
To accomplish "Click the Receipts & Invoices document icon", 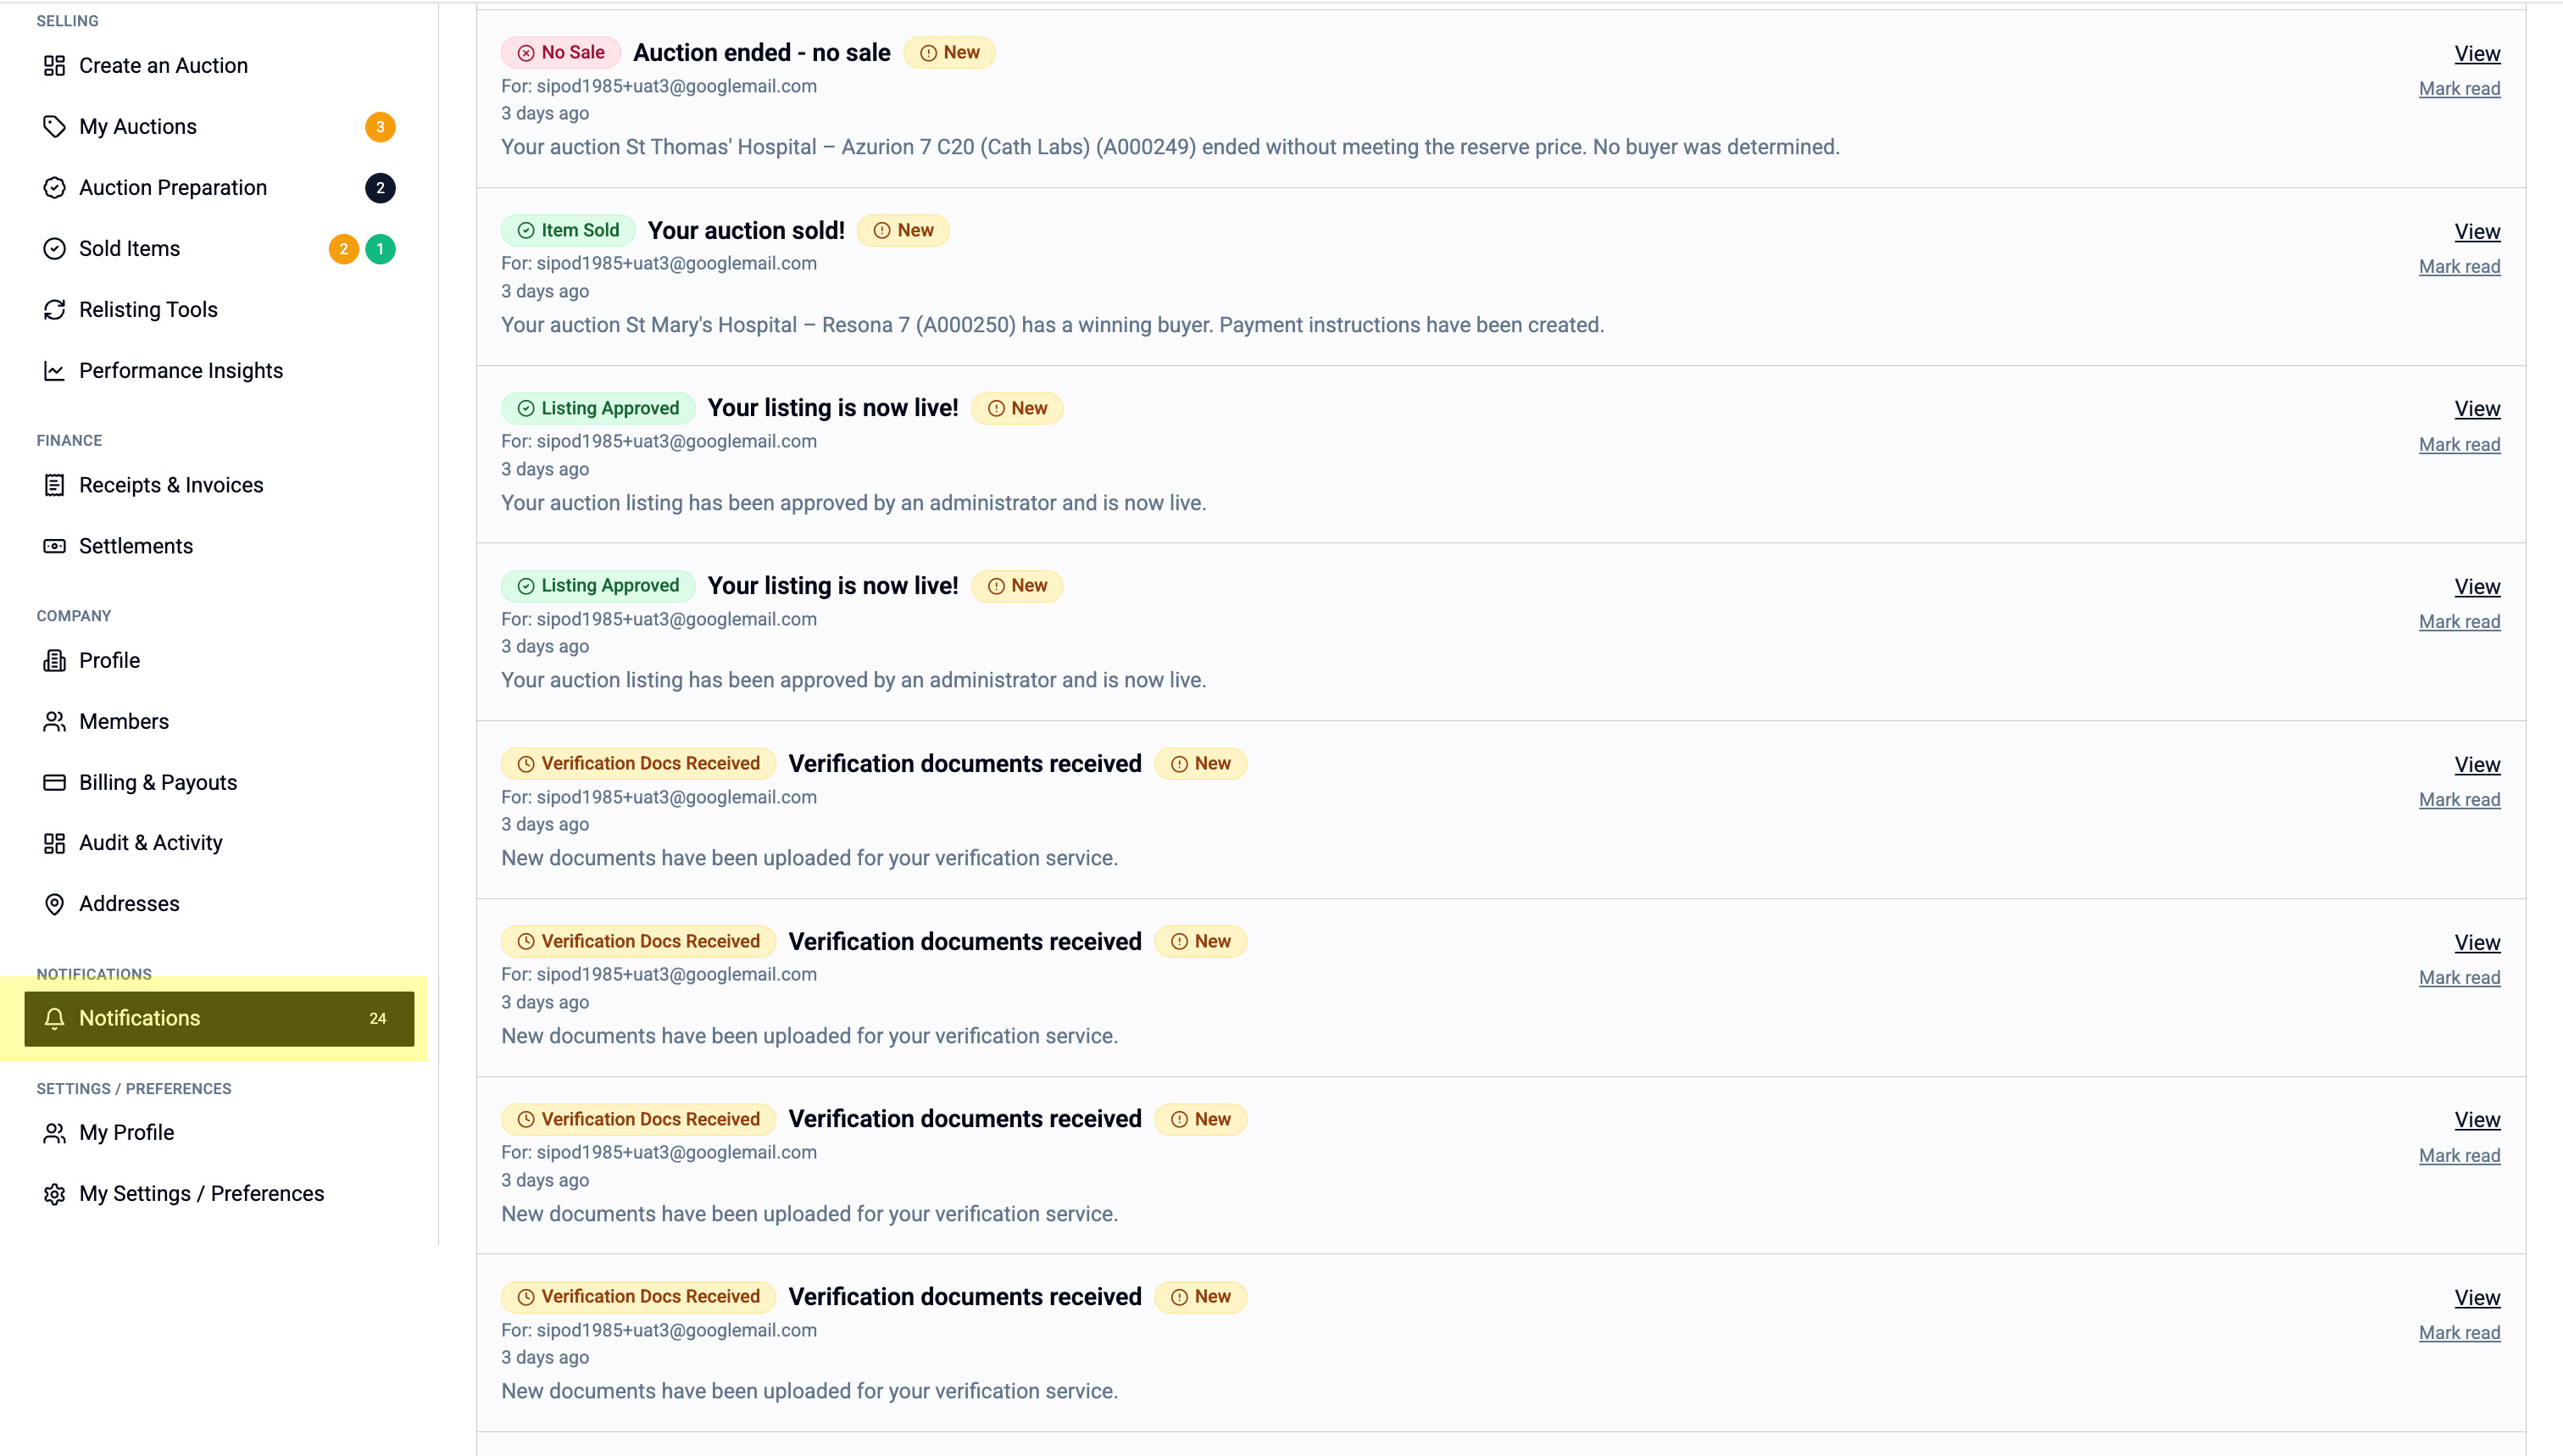I will pyautogui.click(x=54, y=485).
